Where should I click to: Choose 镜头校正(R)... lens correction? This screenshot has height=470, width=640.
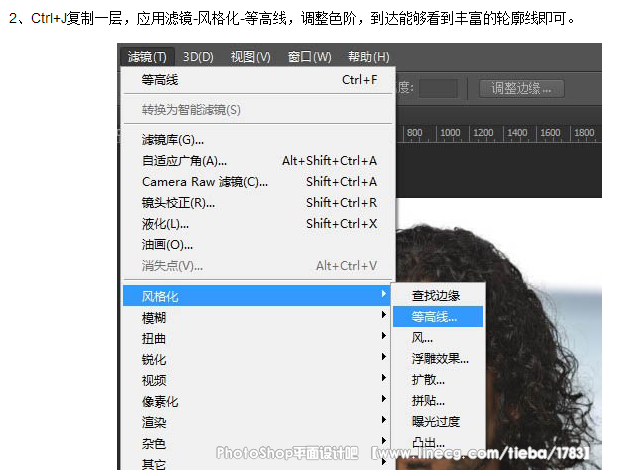[x=259, y=203]
